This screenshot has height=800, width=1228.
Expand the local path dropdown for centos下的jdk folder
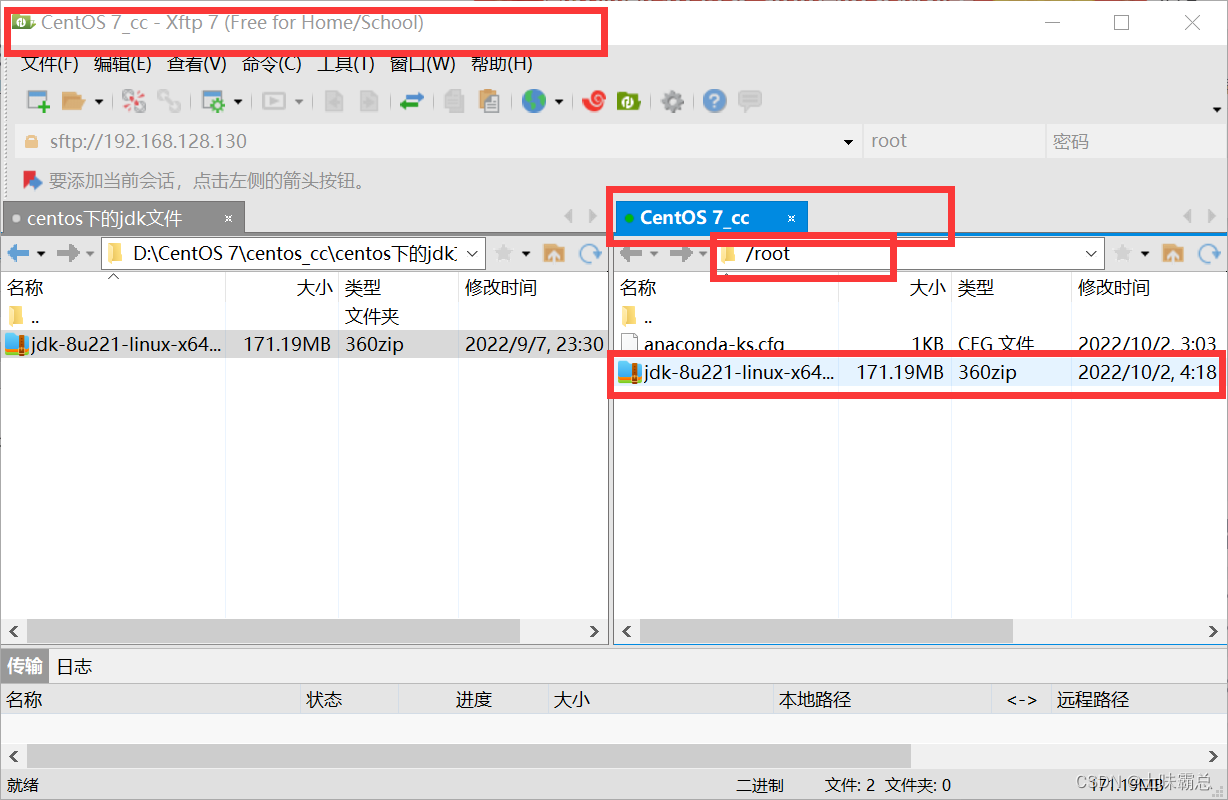(x=472, y=253)
